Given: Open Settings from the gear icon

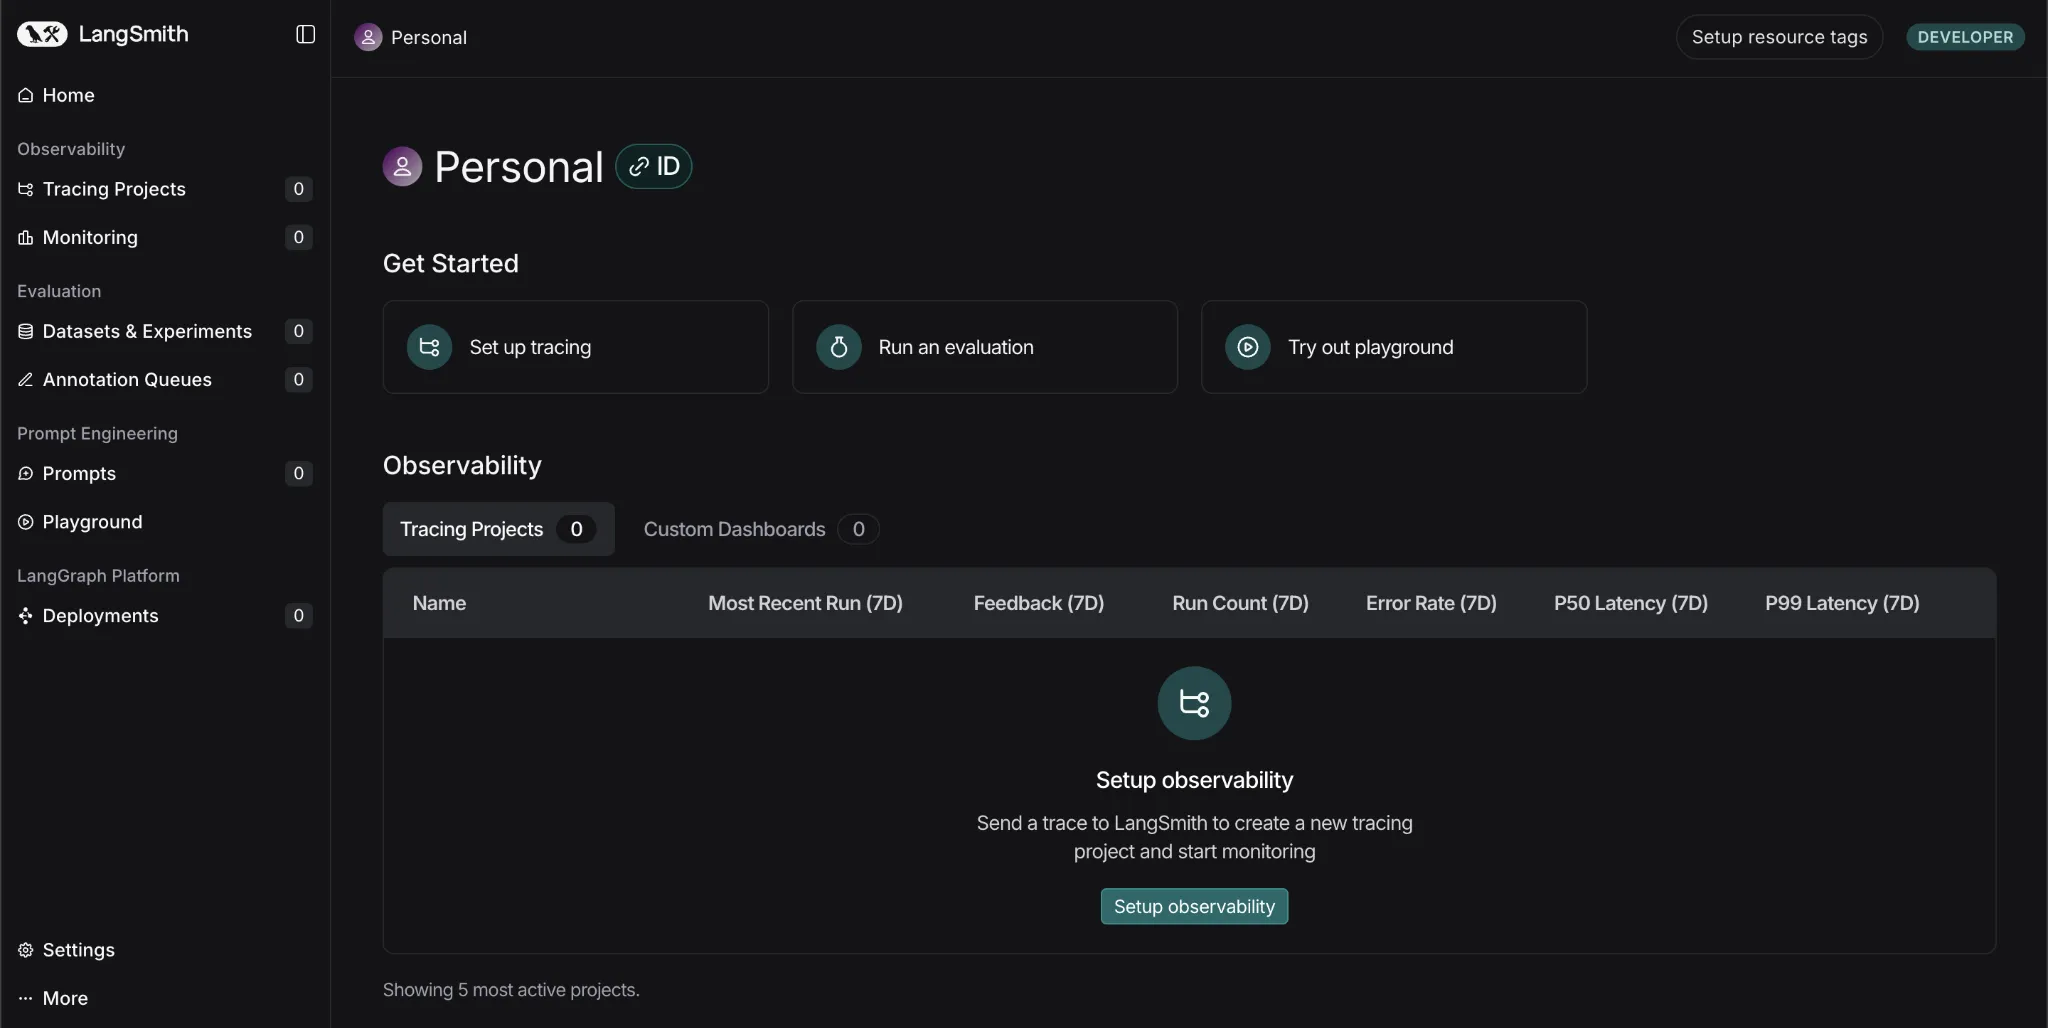Looking at the screenshot, I should tap(26, 950).
